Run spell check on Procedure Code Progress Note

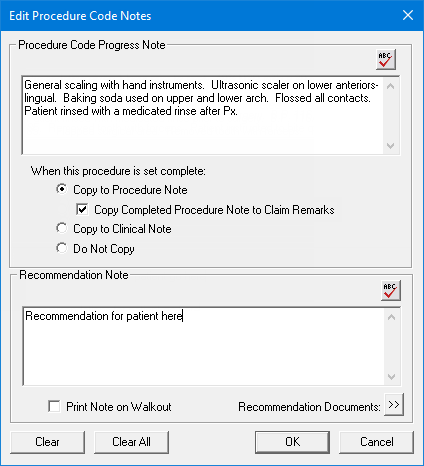(386, 60)
